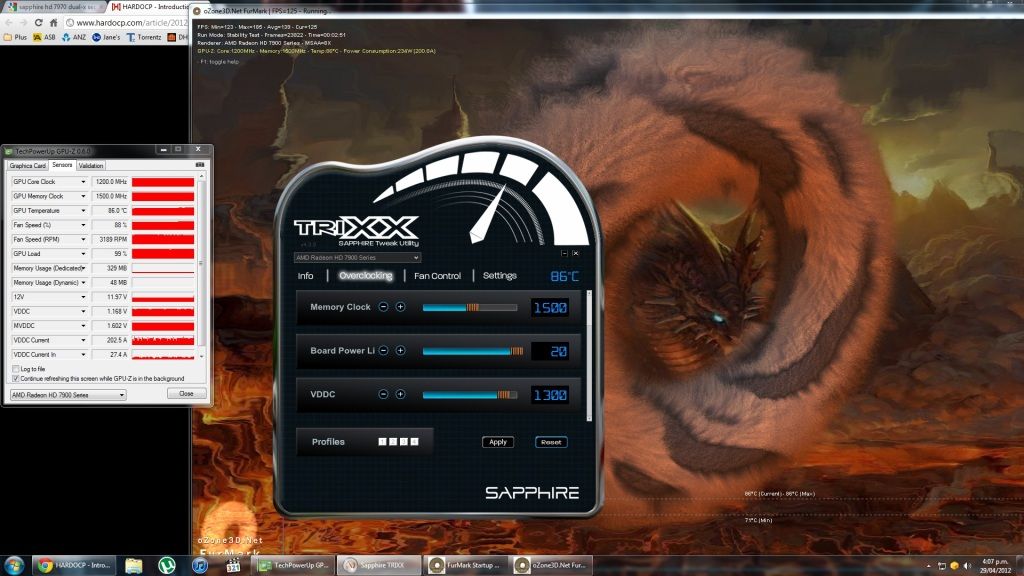Screen dimensions: 1024x576
Task: Switch to GPU-Z Validation tab
Action: [91, 166]
